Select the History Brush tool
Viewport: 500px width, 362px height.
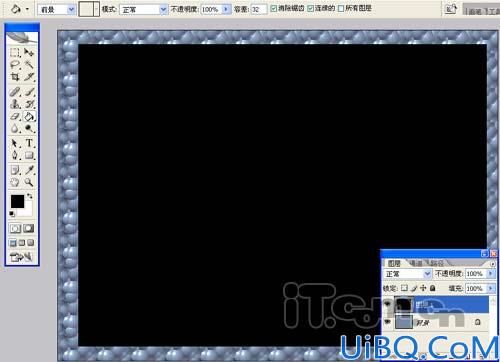coord(29,104)
